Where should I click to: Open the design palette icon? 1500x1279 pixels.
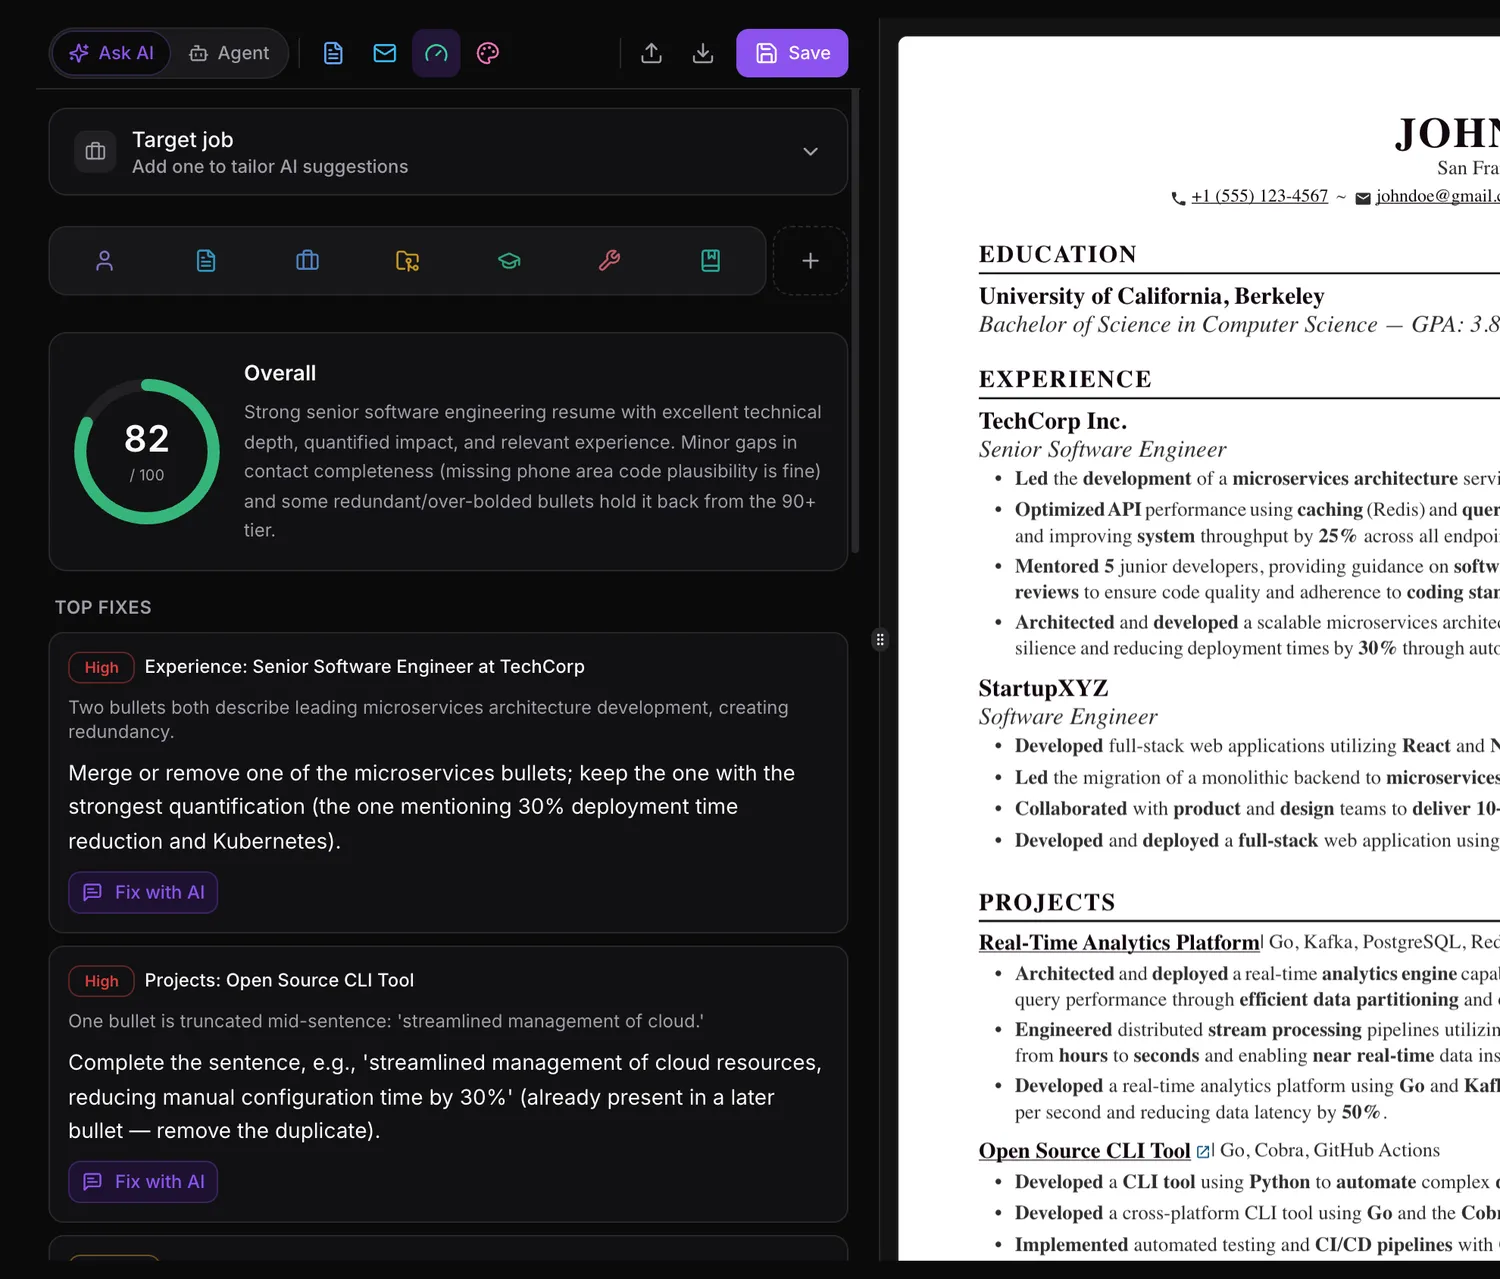coord(488,53)
